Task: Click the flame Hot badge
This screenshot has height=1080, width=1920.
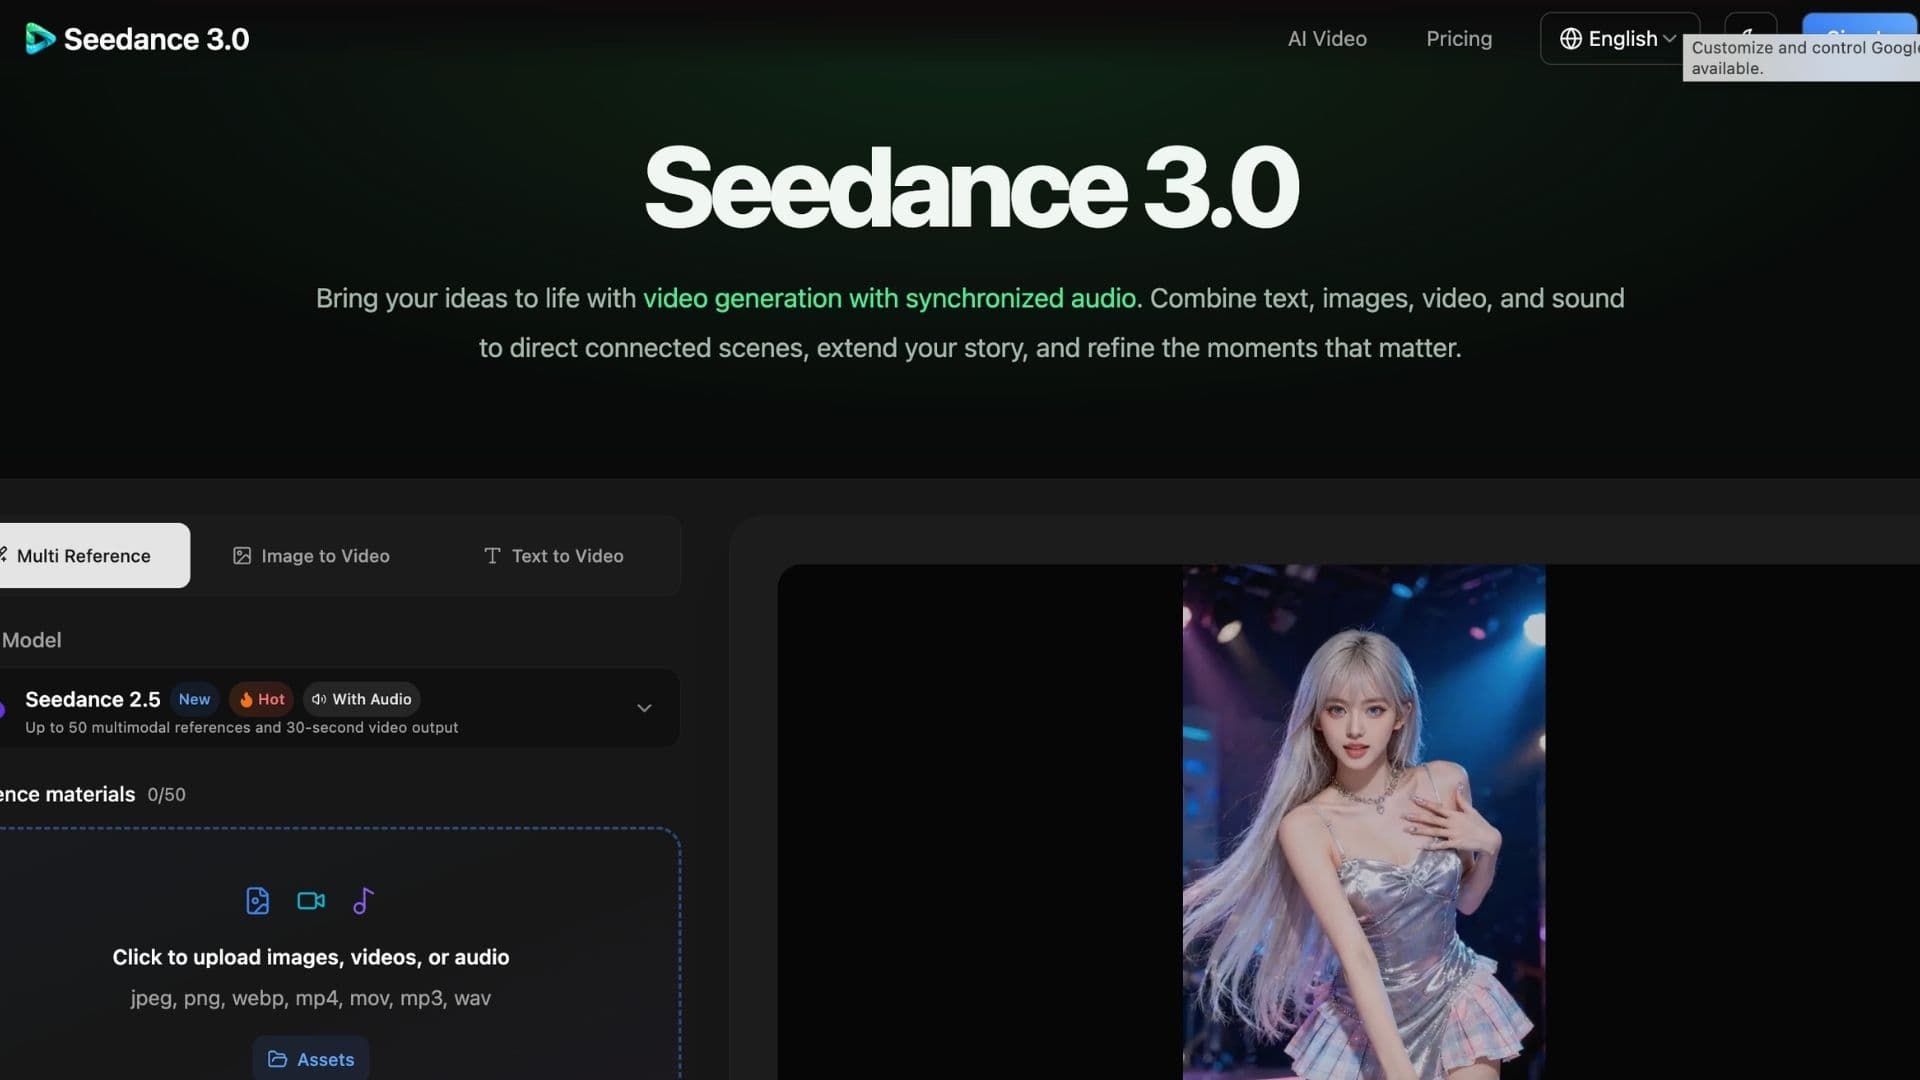Action: (261, 699)
